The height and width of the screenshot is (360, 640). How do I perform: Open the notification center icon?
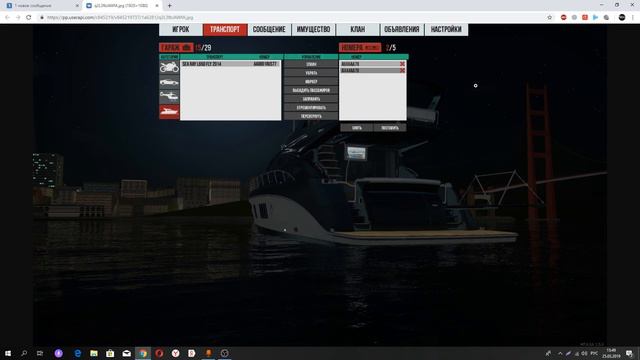629,353
